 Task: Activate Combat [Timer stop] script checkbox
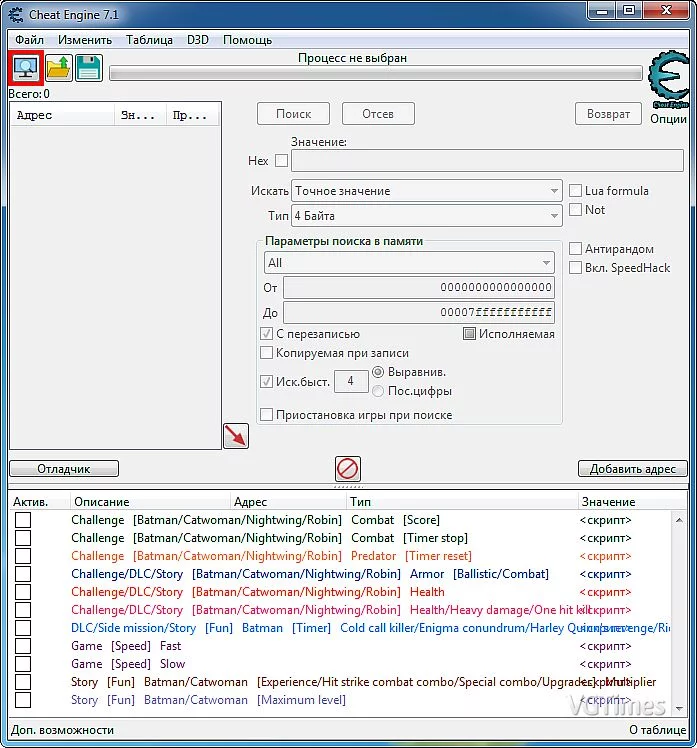[23, 538]
